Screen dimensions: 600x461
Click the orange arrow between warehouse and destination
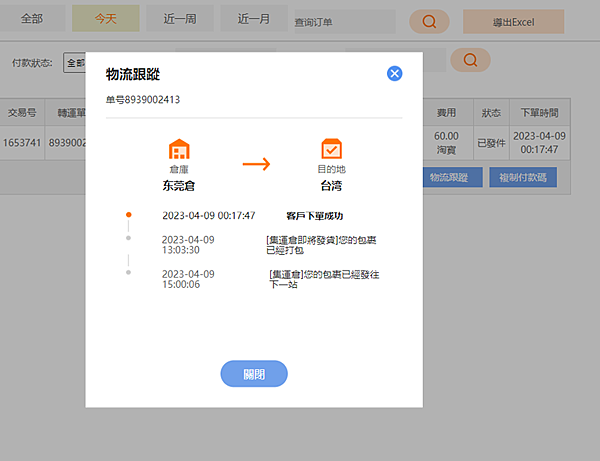[x=256, y=164]
